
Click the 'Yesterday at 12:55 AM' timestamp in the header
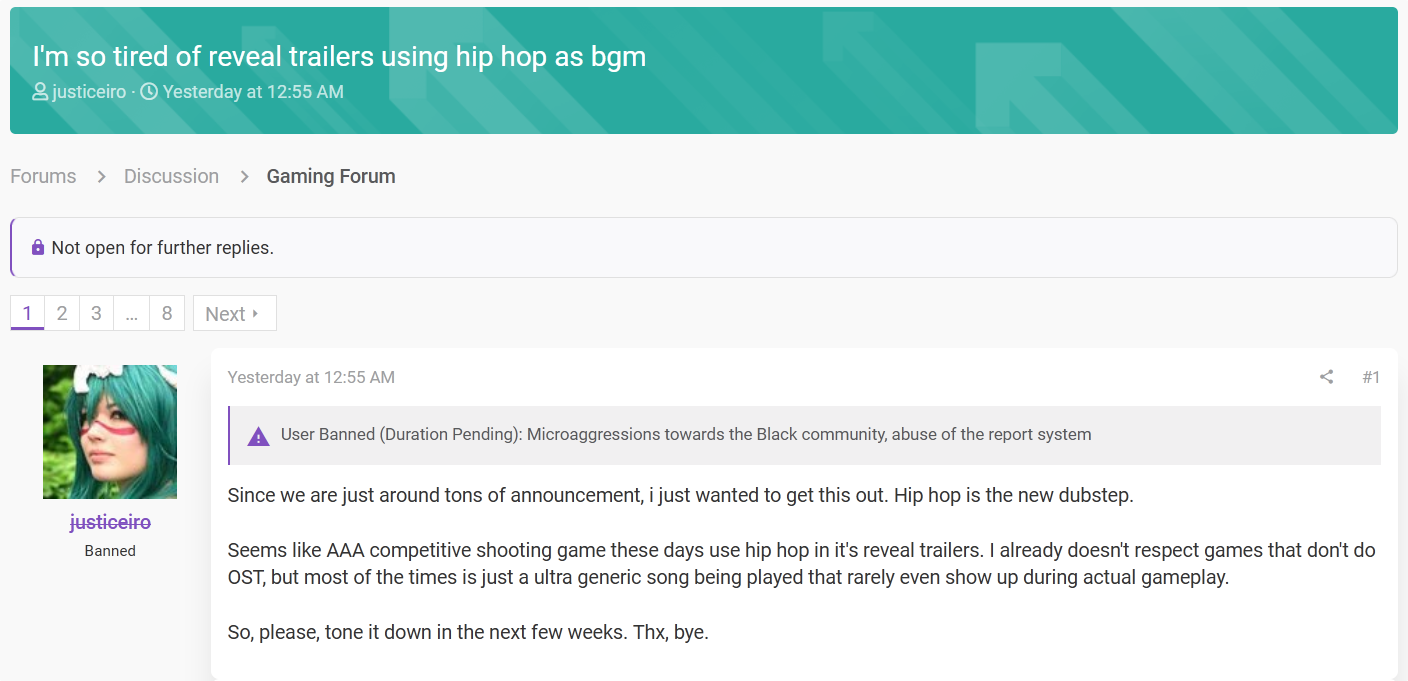tap(253, 92)
